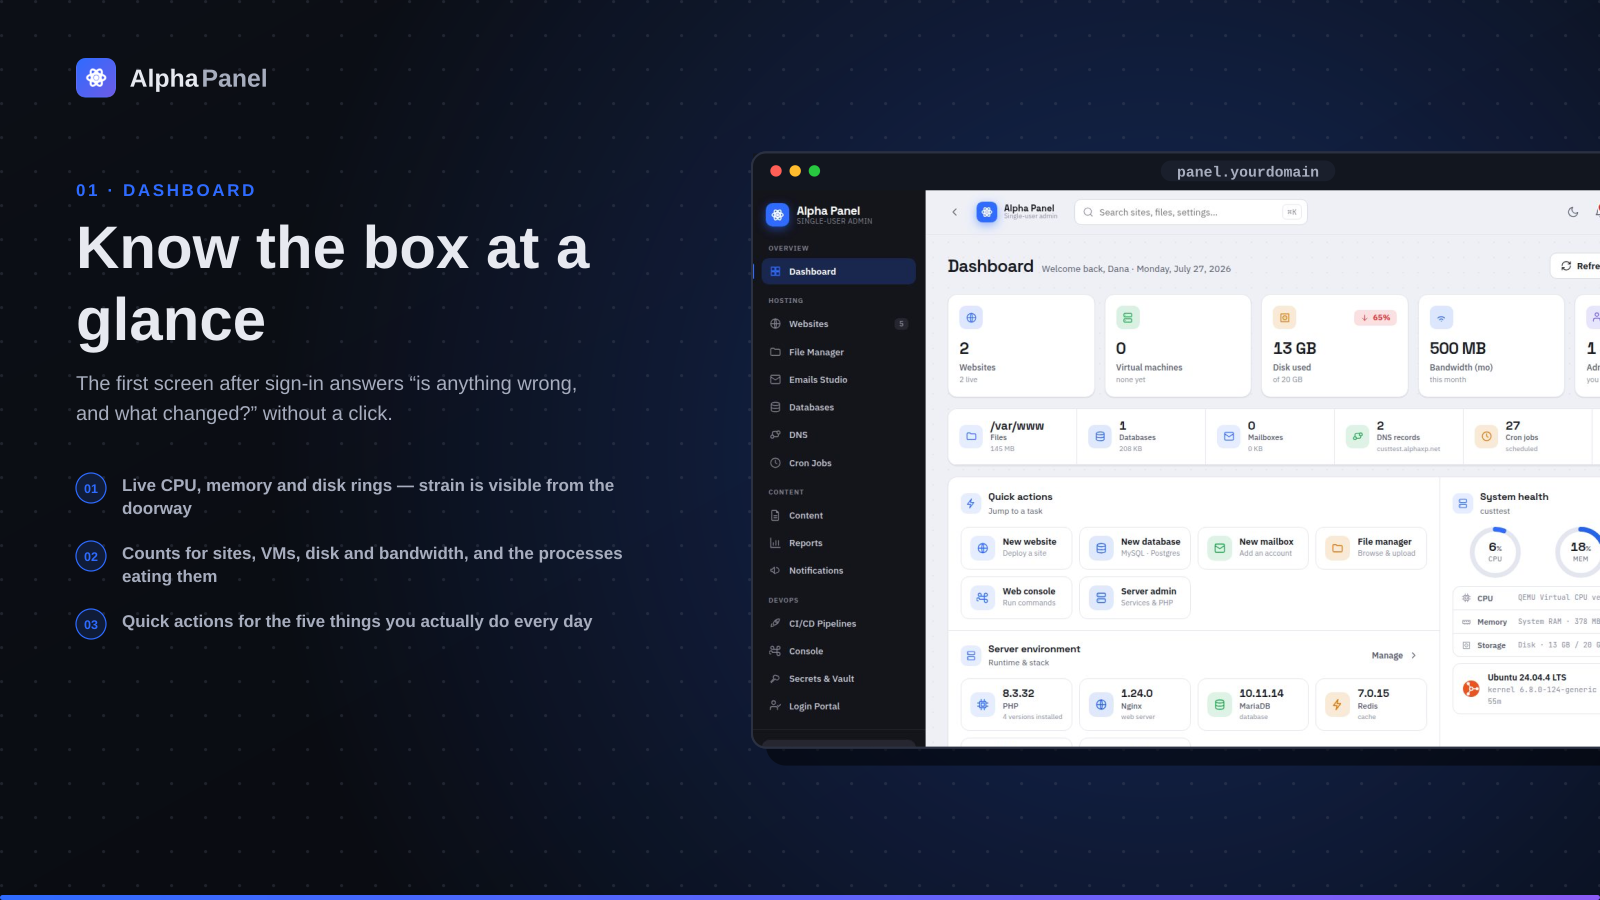Click the CPU chip icon in System health
This screenshot has width=1600, height=900.
pyautogui.click(x=1466, y=598)
